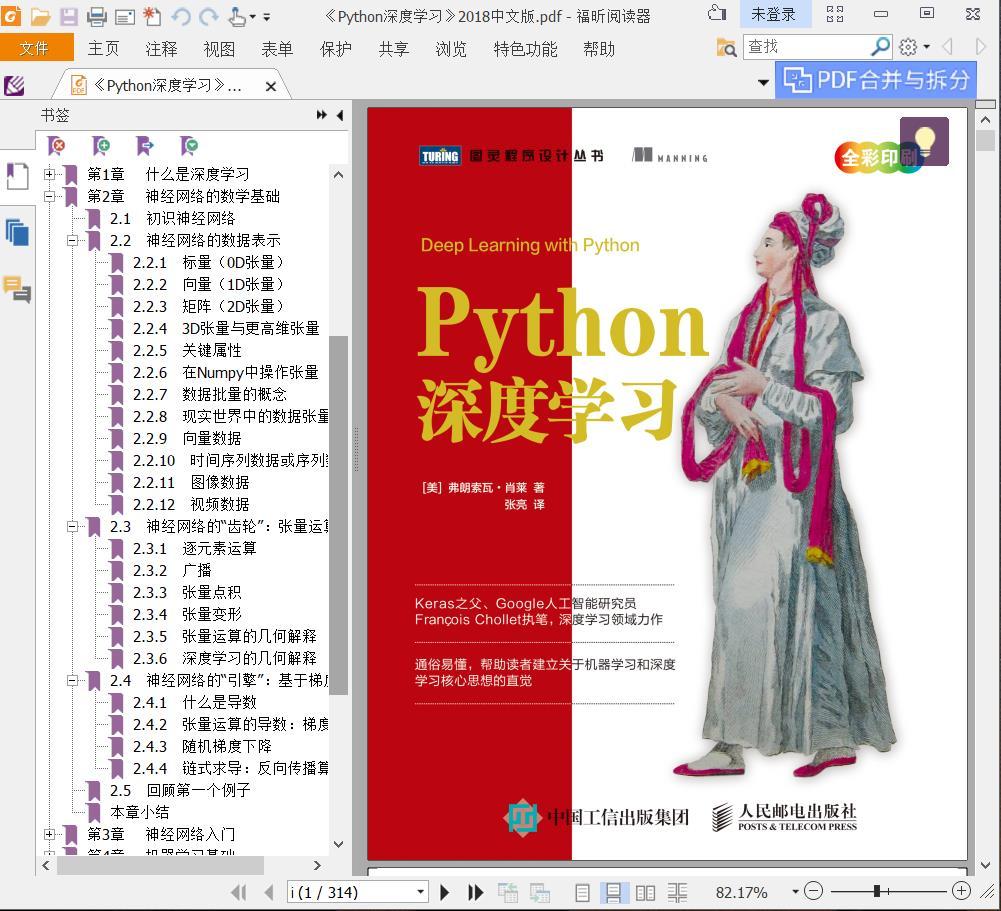Screen dimensions: 1001x911
Task: Select single page view mode
Action: point(582,892)
